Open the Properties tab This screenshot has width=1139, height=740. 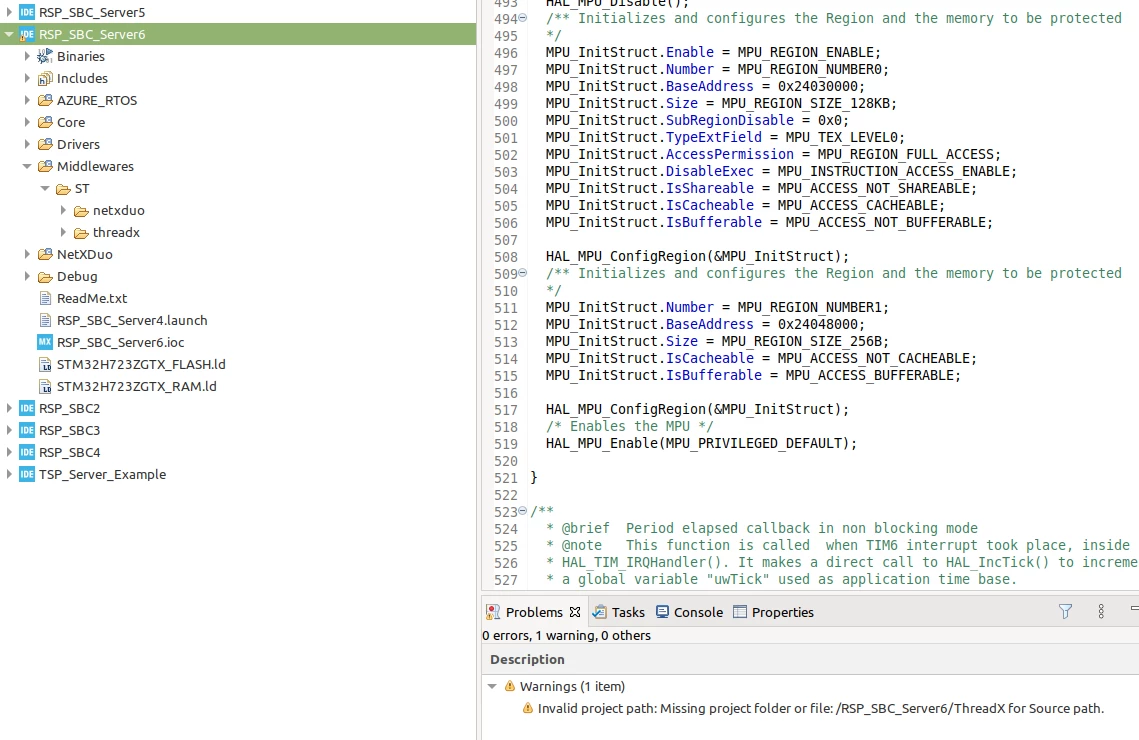[774, 612]
